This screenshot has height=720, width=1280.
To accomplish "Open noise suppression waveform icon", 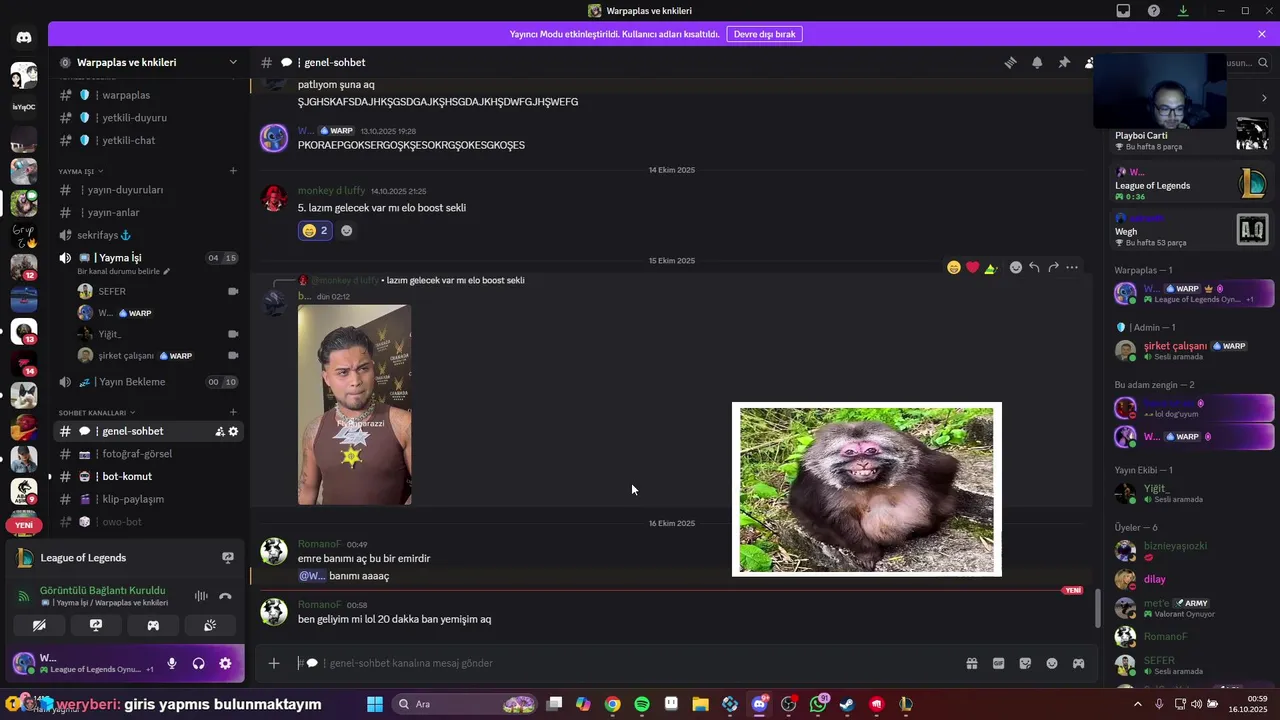I will pos(201,596).
